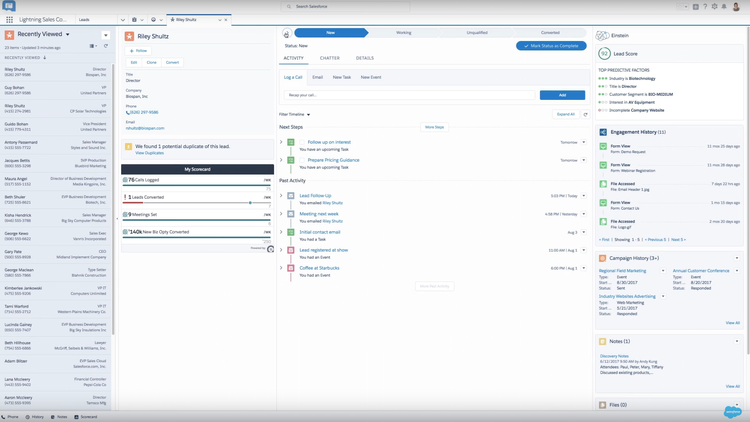Open the Leads navigation dropdown arrow
This screenshot has height=422, width=750.
pyautogui.click(x=122, y=20)
